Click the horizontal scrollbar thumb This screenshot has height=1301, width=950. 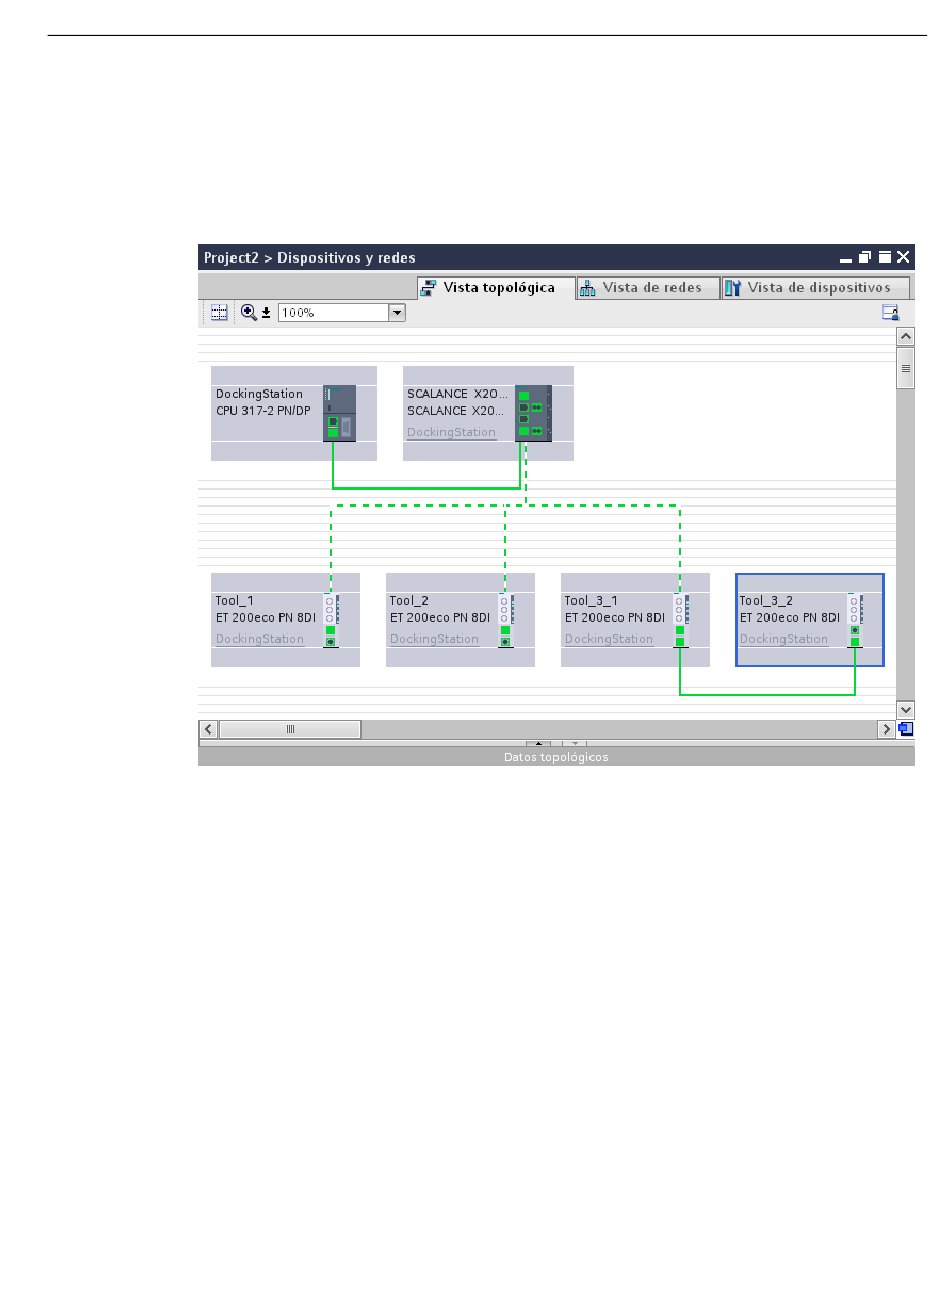click(x=290, y=729)
